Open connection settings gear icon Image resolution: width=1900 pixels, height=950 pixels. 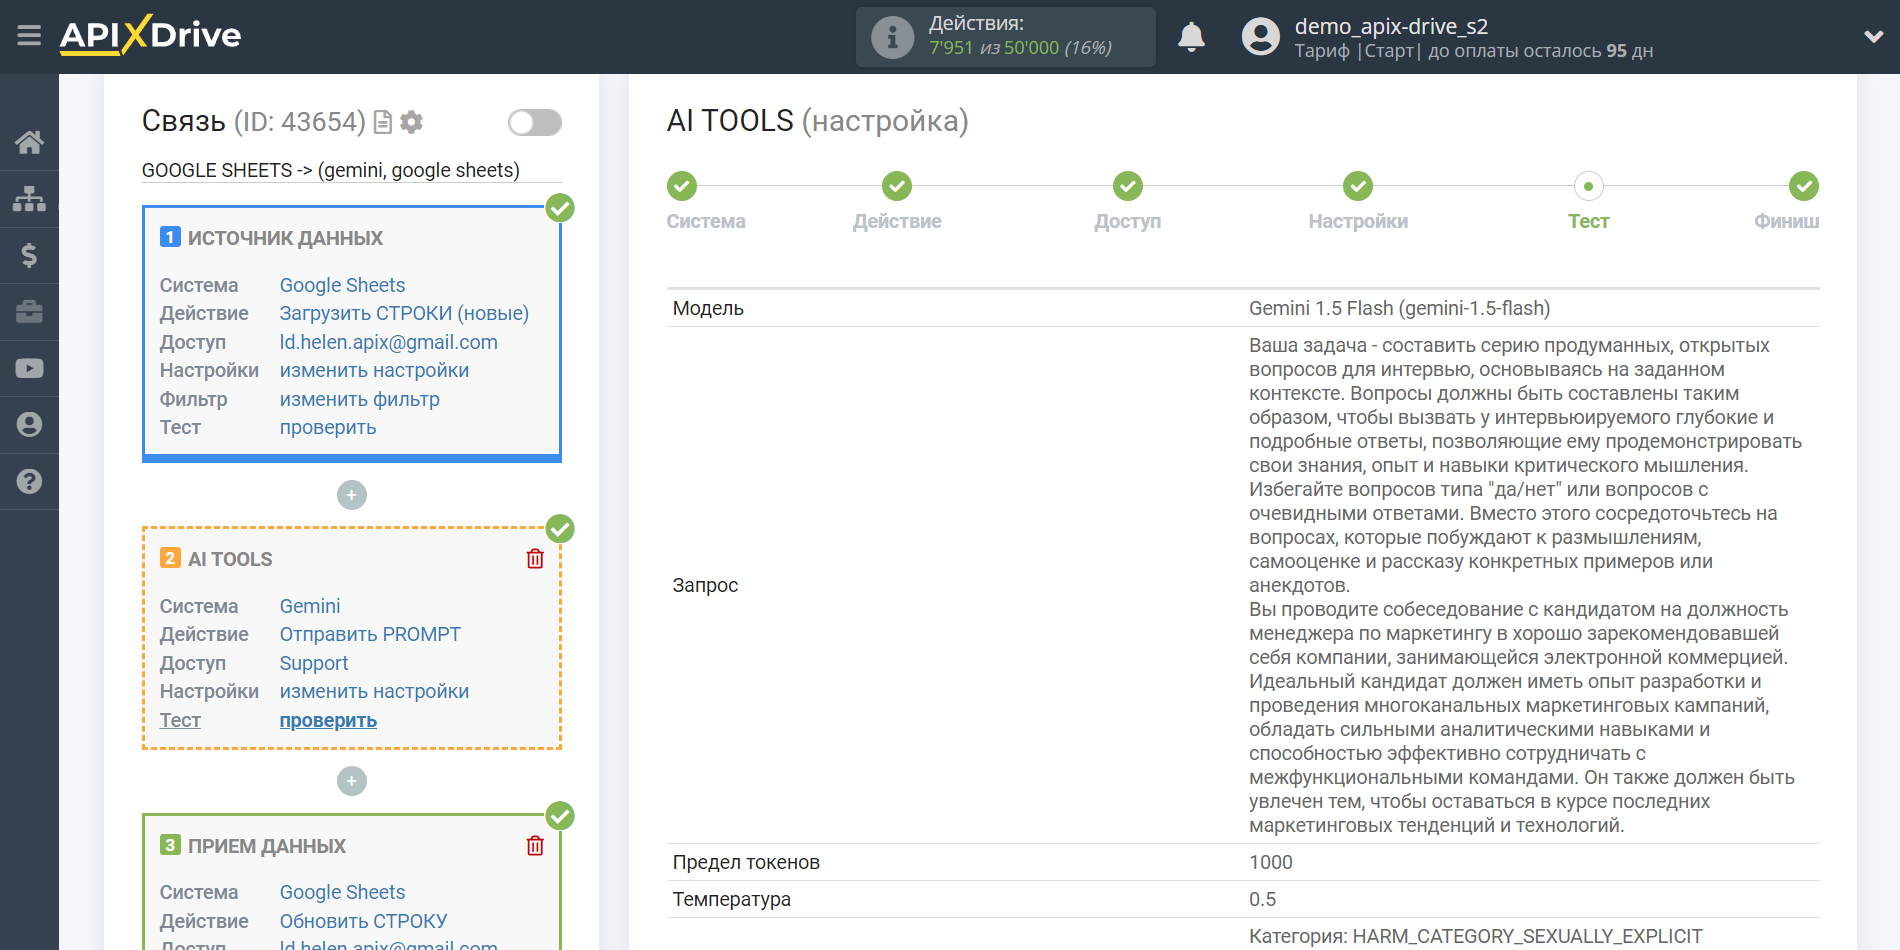(411, 122)
